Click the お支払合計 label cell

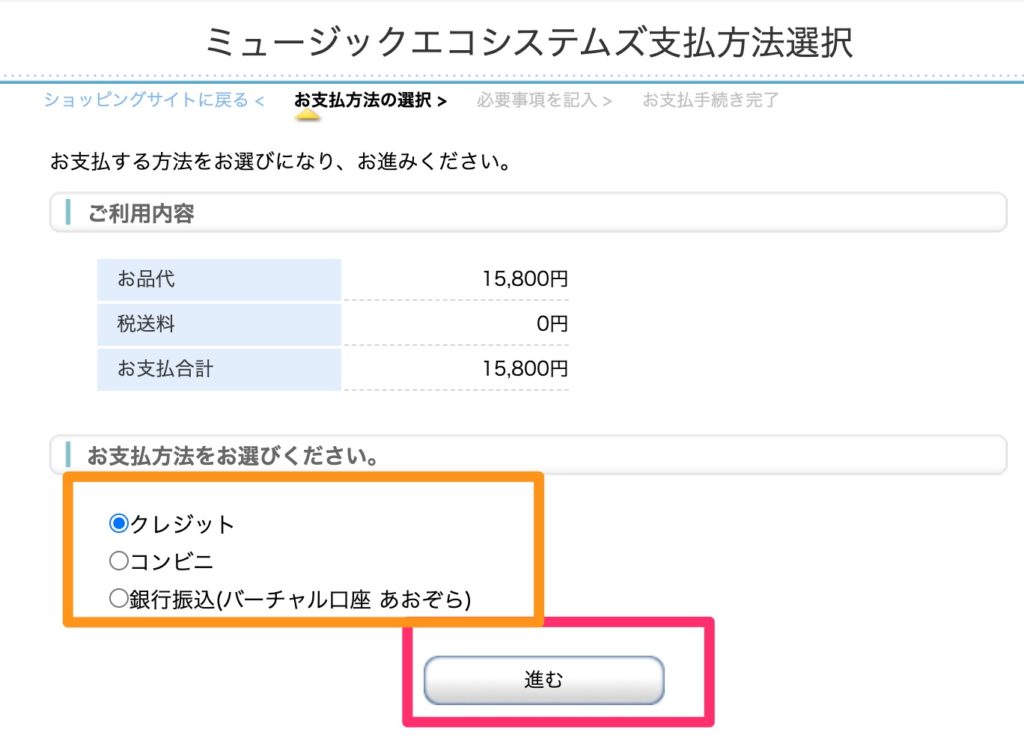click(x=165, y=369)
